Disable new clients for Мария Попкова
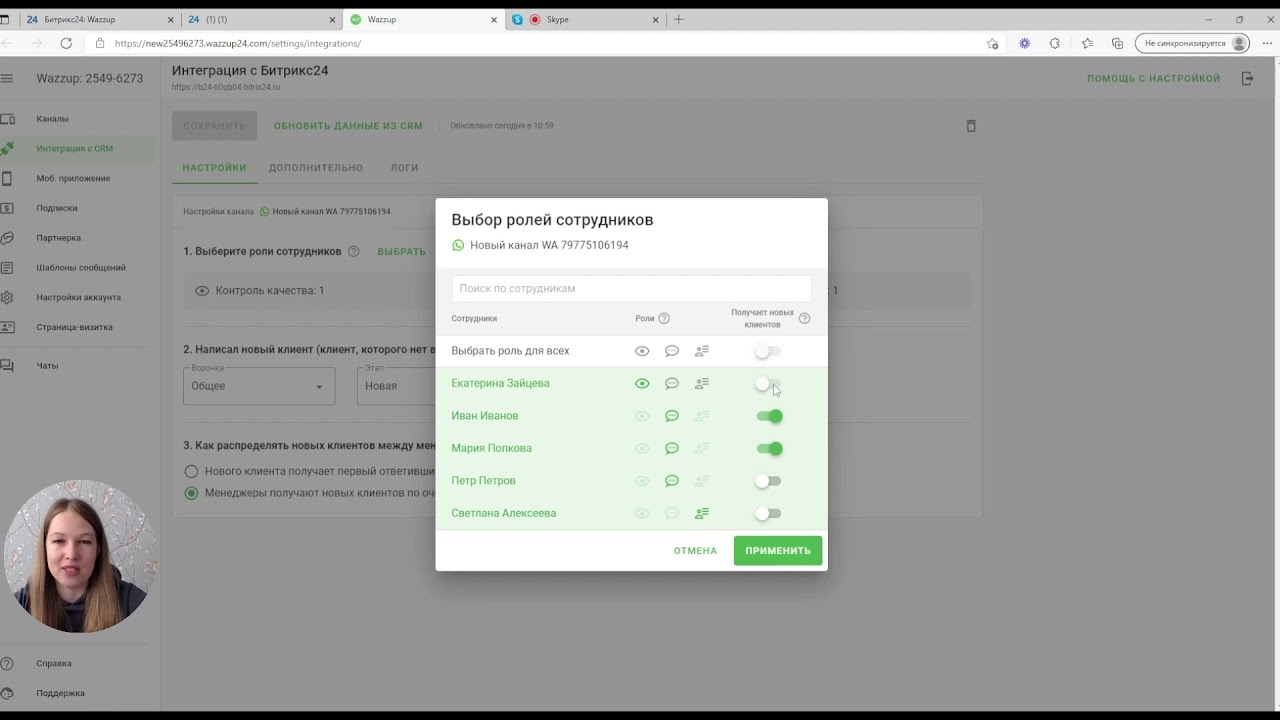The width and height of the screenshot is (1280, 720). [769, 448]
